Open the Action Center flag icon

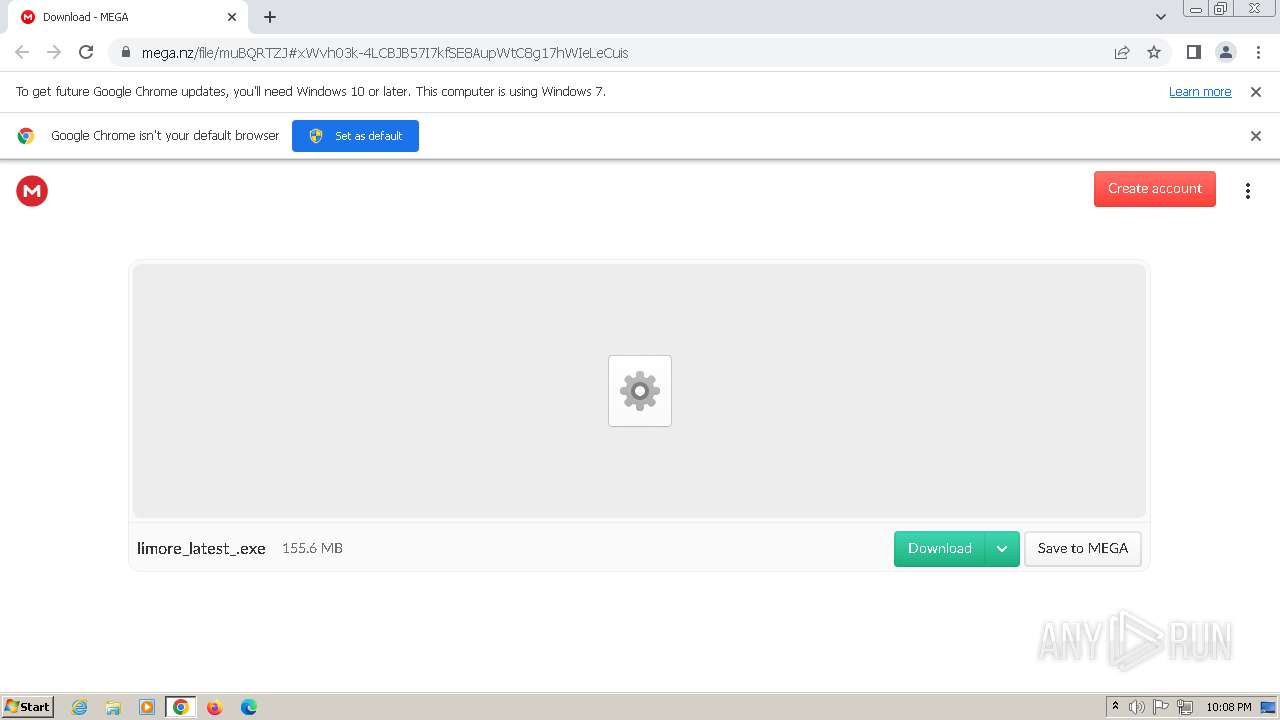1161,707
